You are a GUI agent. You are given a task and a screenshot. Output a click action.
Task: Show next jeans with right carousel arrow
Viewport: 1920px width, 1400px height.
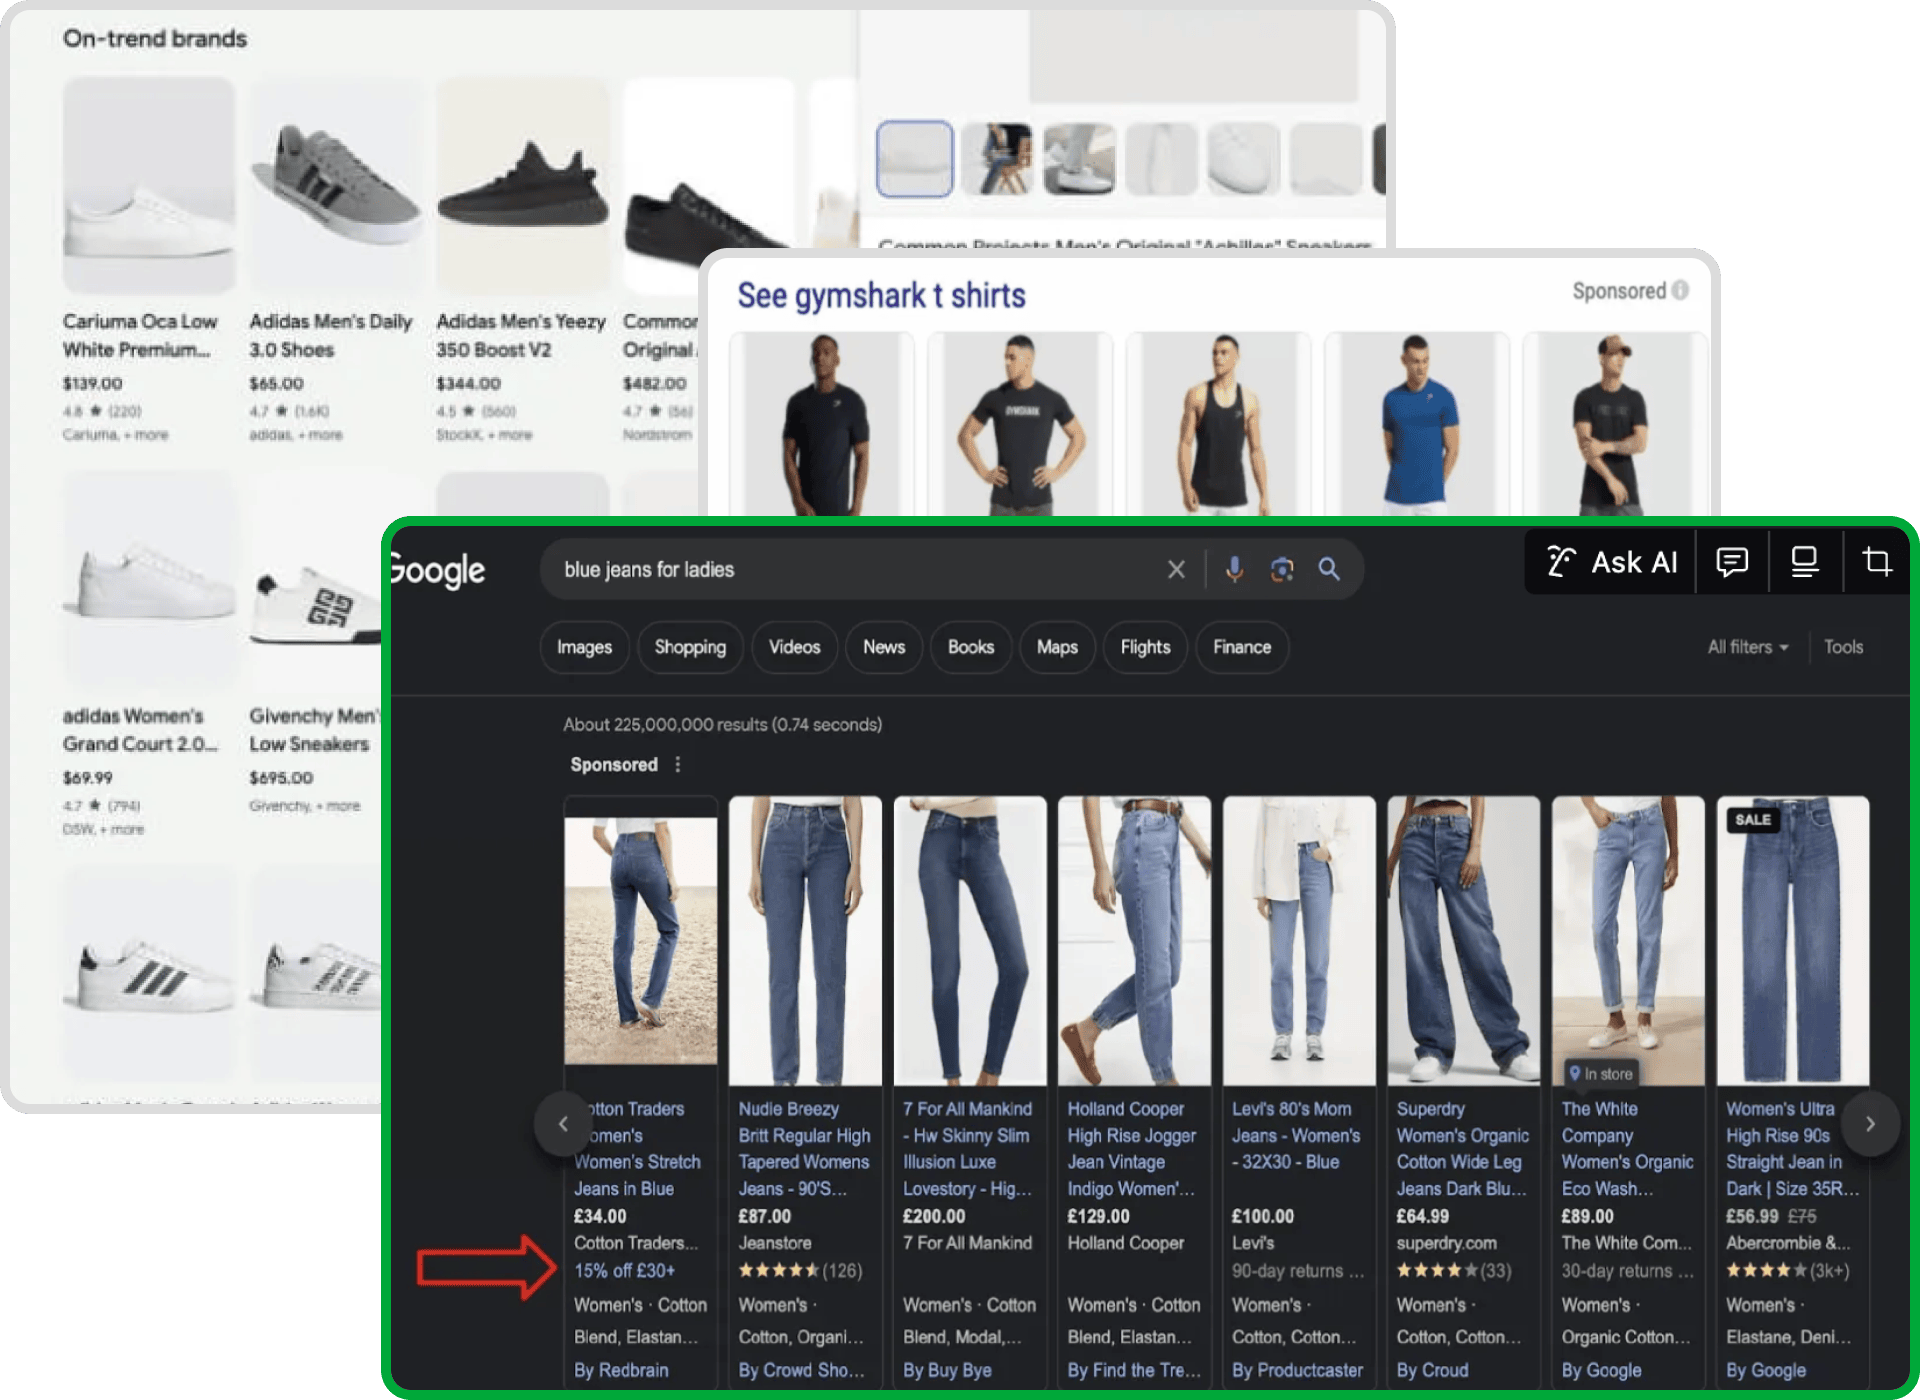[1870, 1124]
